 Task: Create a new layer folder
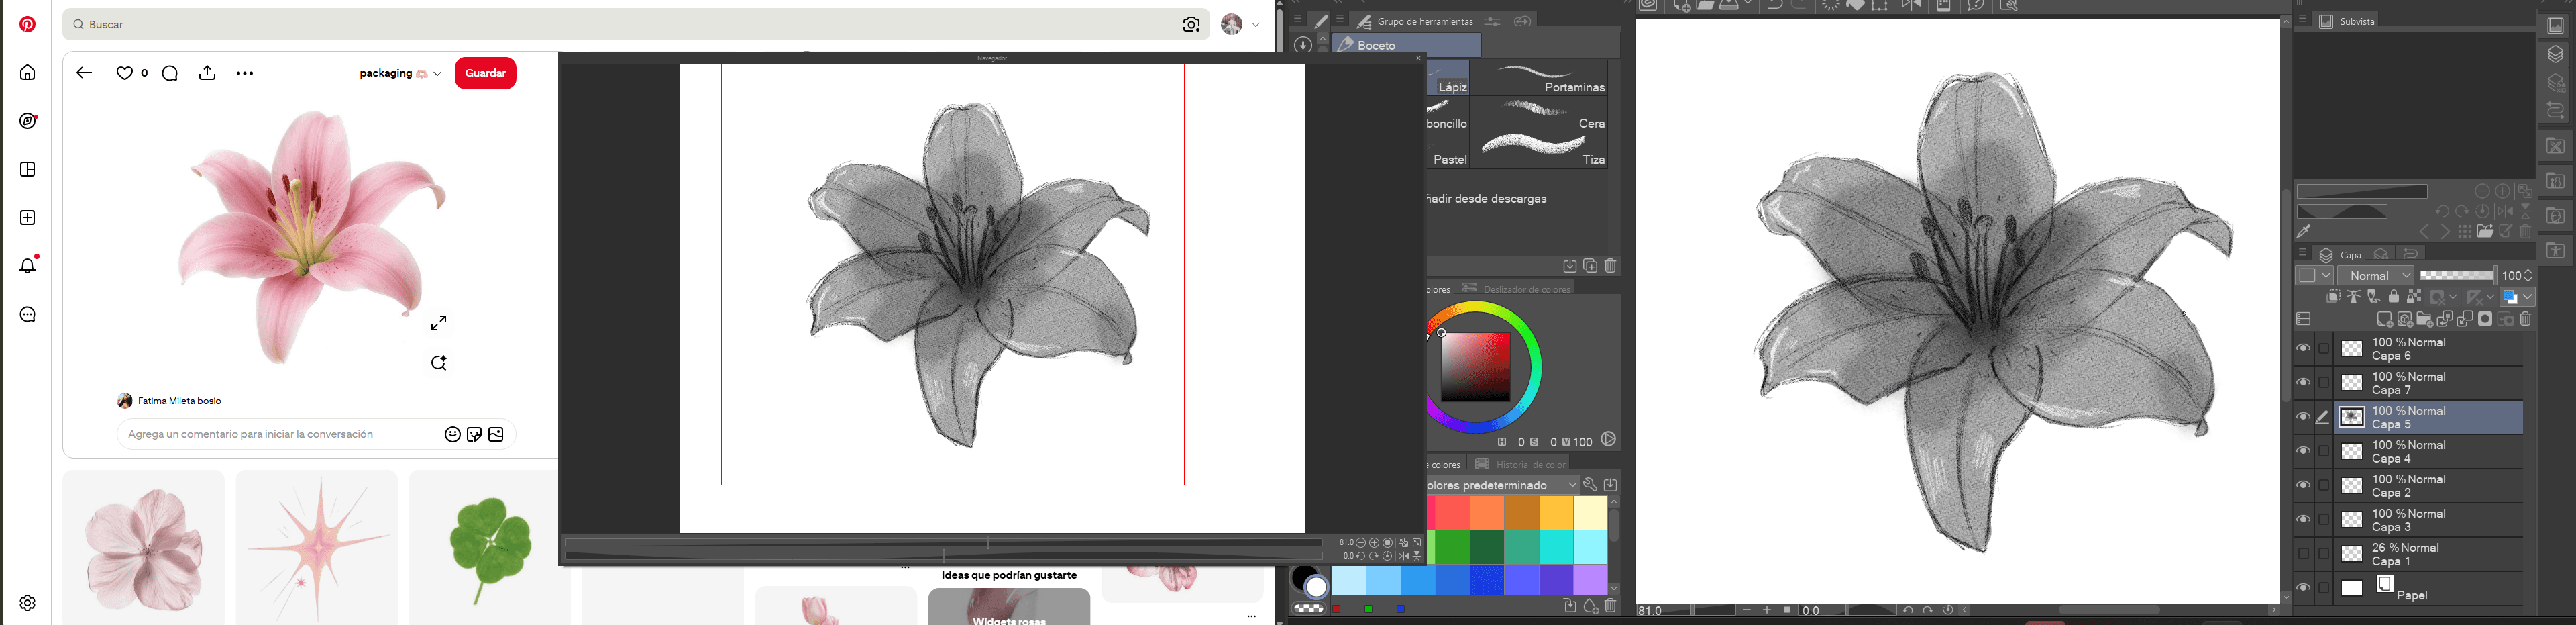click(x=2424, y=320)
